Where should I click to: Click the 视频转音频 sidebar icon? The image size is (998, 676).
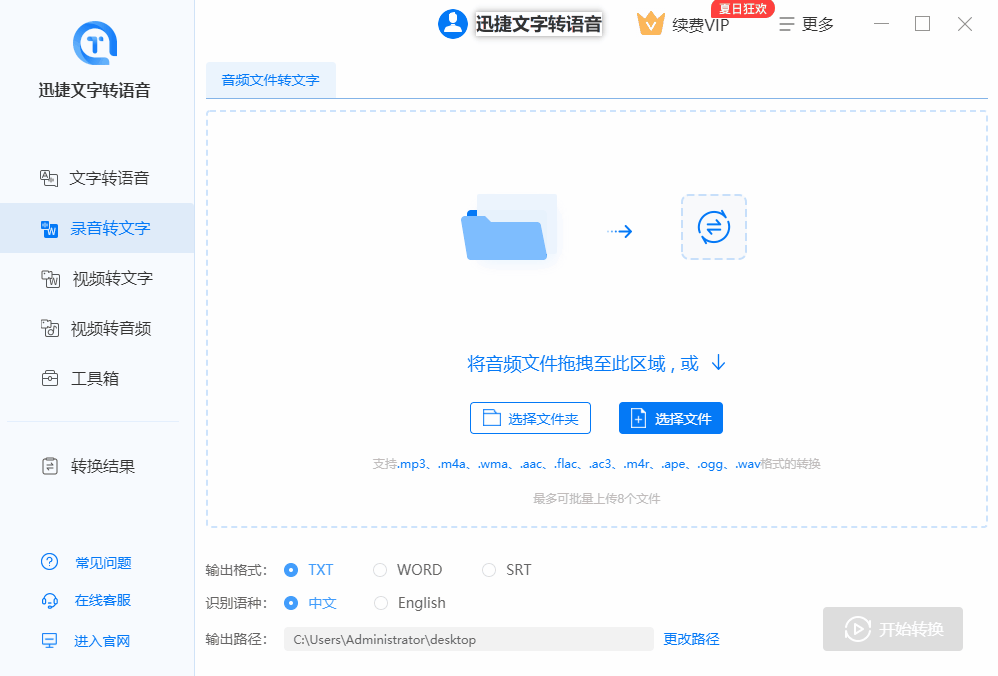(50, 328)
